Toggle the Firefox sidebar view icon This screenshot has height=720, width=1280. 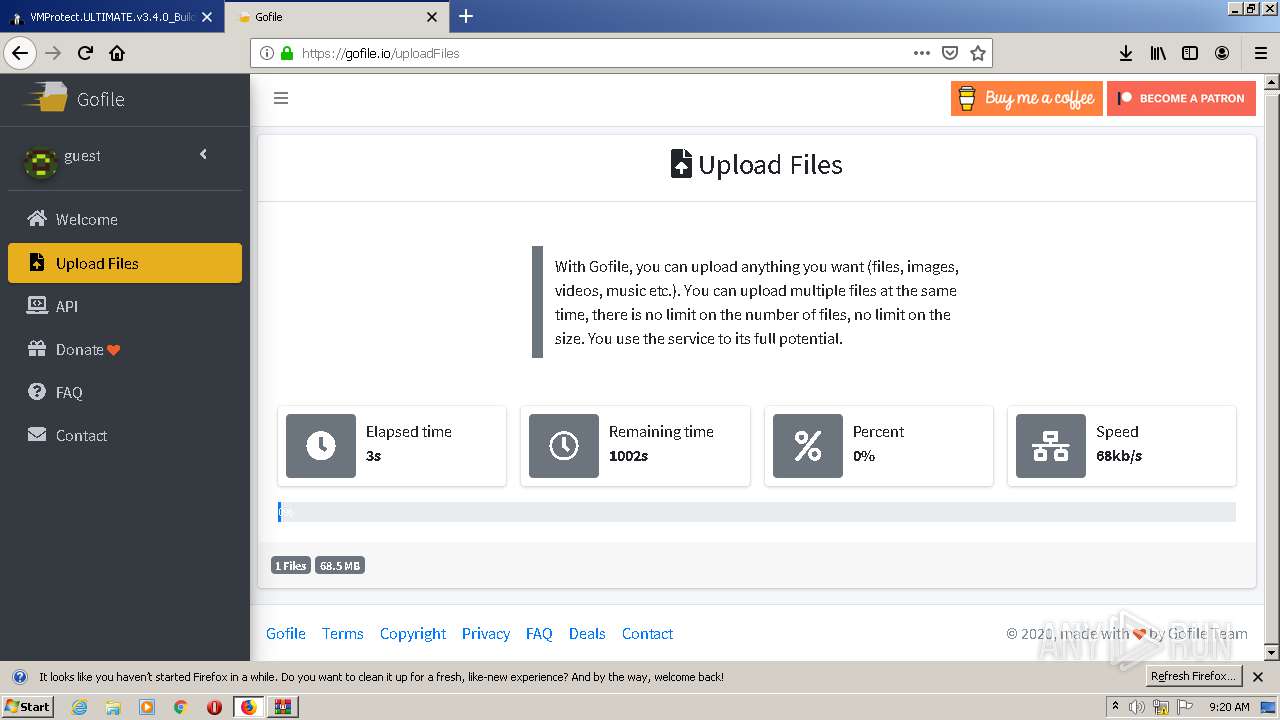tap(1190, 53)
